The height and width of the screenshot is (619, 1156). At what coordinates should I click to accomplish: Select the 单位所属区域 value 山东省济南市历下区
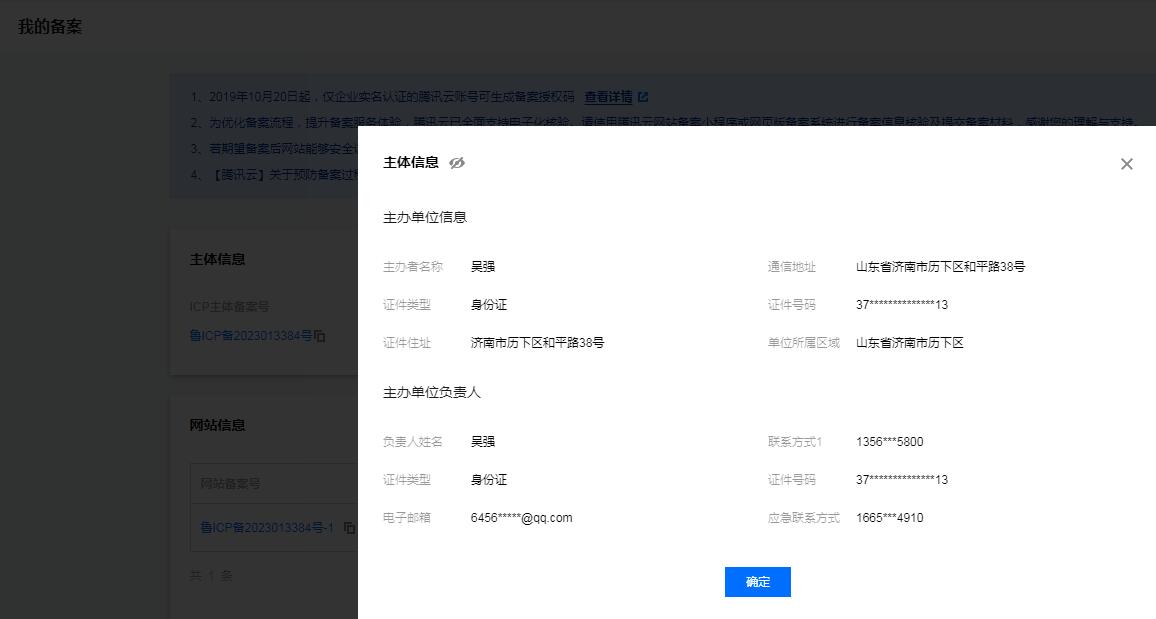pyautogui.click(x=910, y=343)
